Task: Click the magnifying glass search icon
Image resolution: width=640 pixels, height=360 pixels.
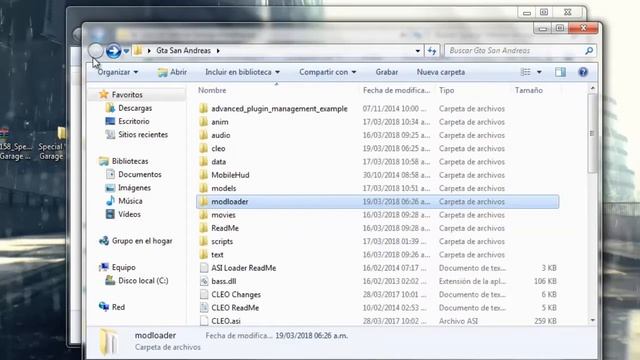Action: (x=589, y=51)
